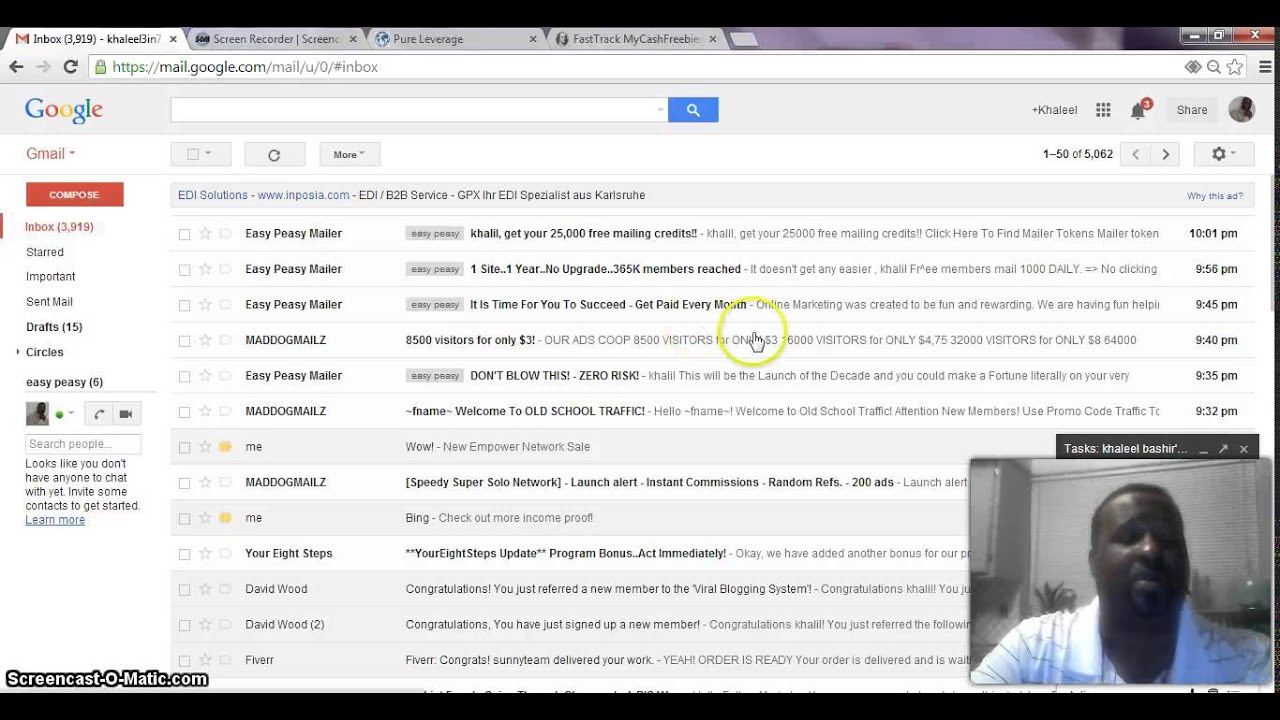Open the Important folder
1280x720 pixels.
pos(51,276)
